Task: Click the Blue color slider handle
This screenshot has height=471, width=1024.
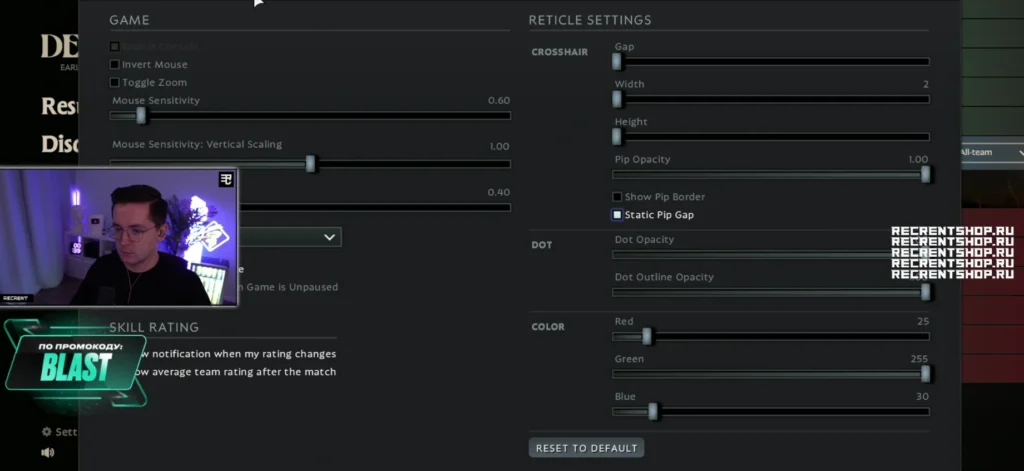Action: click(652, 411)
